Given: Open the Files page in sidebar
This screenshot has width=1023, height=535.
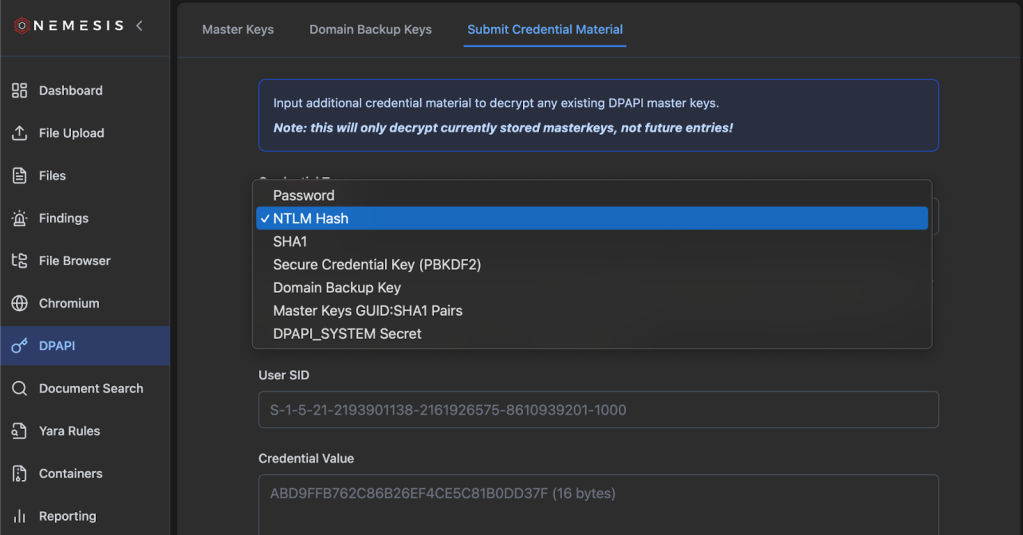Looking at the screenshot, I should pyautogui.click(x=52, y=176).
